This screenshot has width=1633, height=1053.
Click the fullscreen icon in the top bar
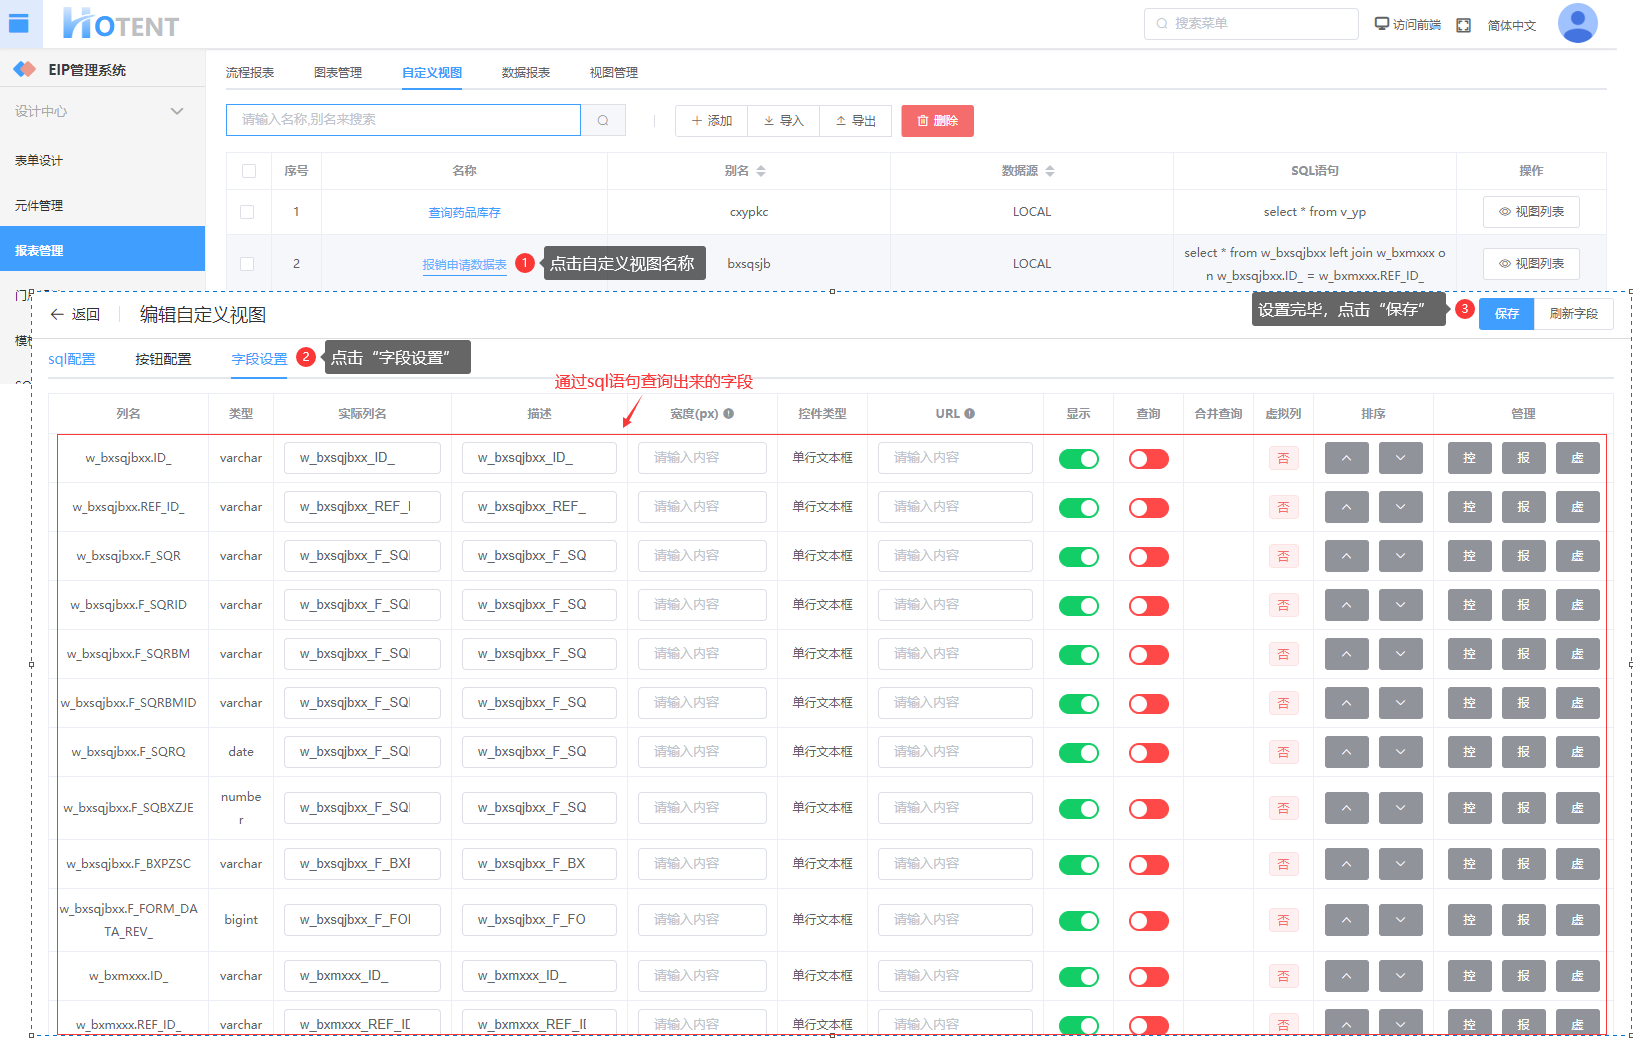[1463, 25]
